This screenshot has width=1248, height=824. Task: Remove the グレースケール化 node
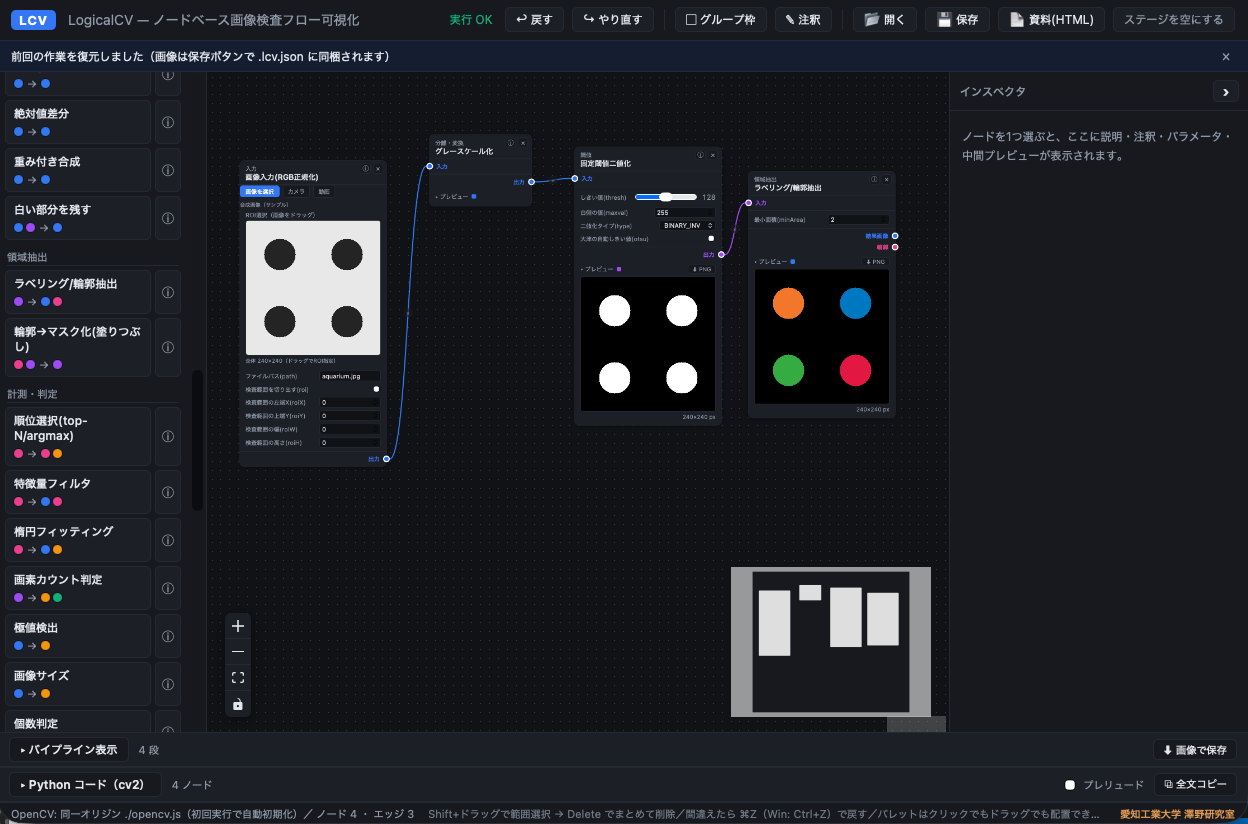[x=523, y=143]
